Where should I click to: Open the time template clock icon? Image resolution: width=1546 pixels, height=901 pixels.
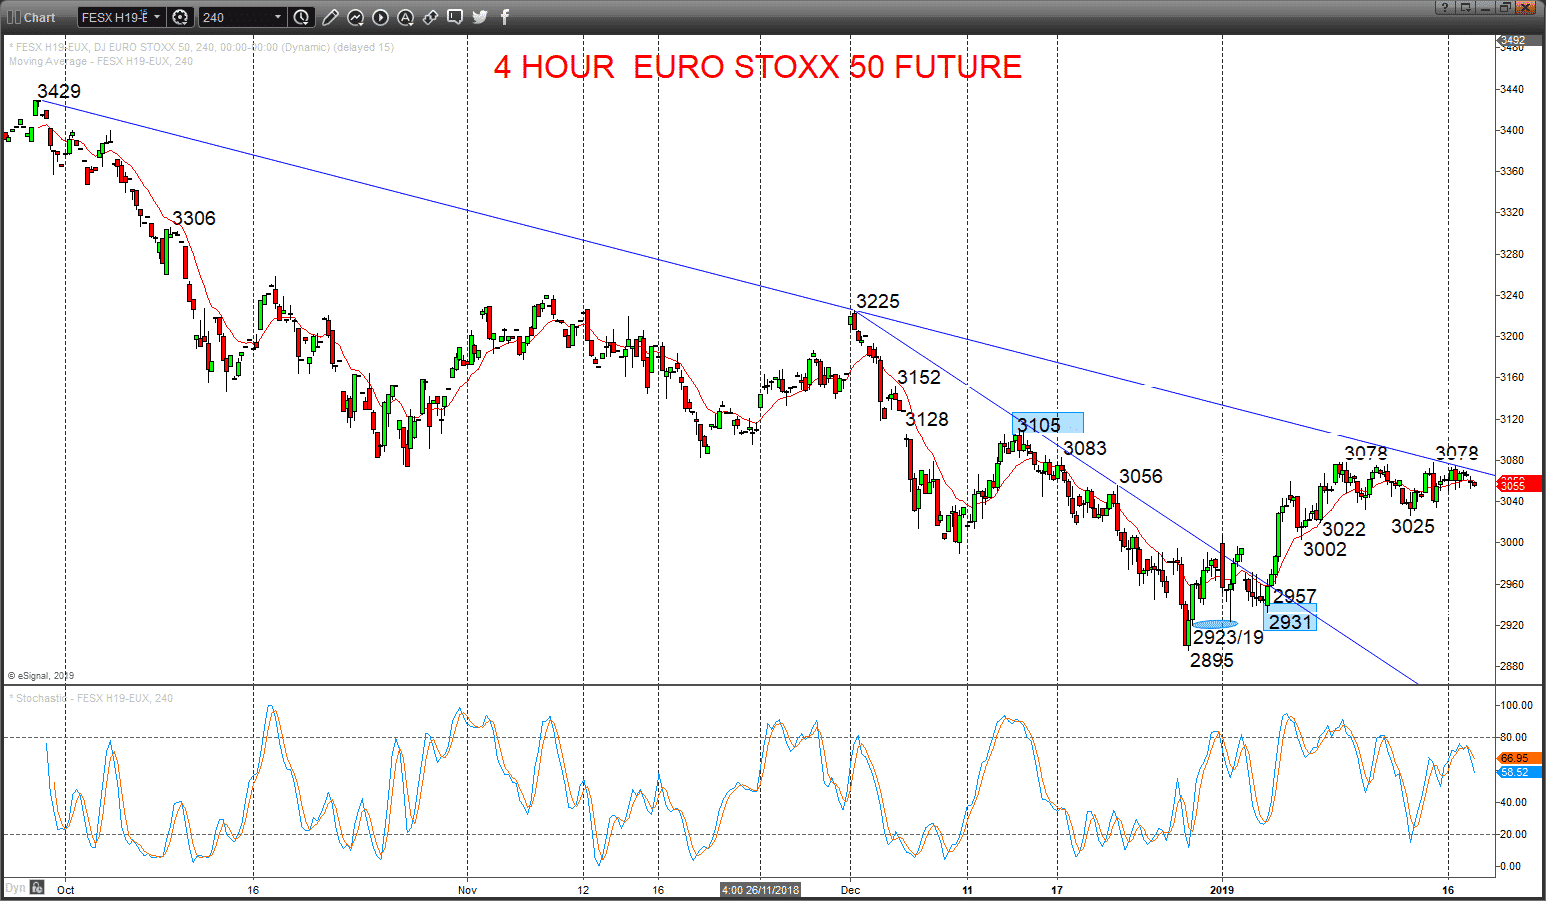(x=302, y=17)
